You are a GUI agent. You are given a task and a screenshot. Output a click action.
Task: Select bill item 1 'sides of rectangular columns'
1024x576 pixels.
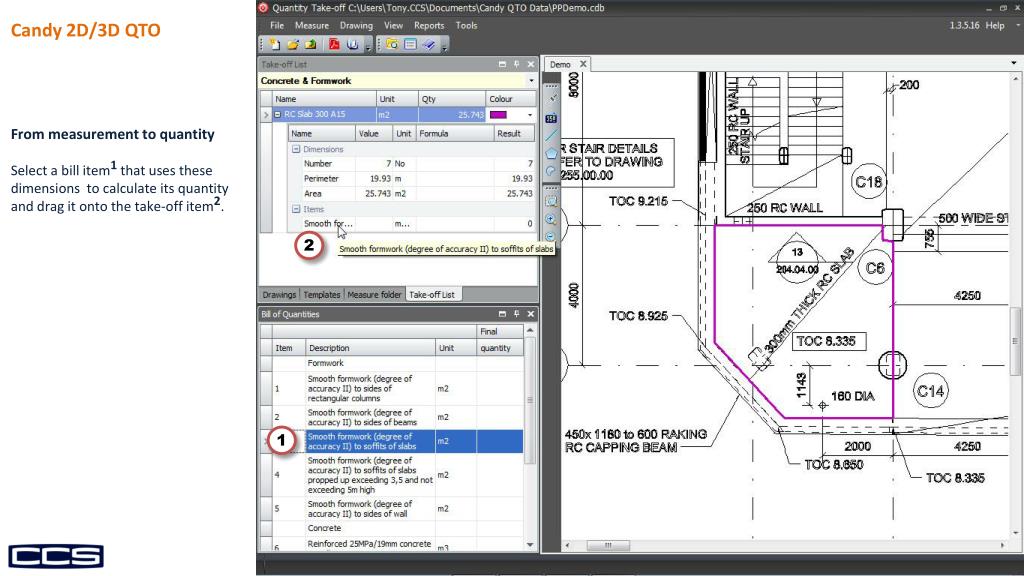click(392, 389)
